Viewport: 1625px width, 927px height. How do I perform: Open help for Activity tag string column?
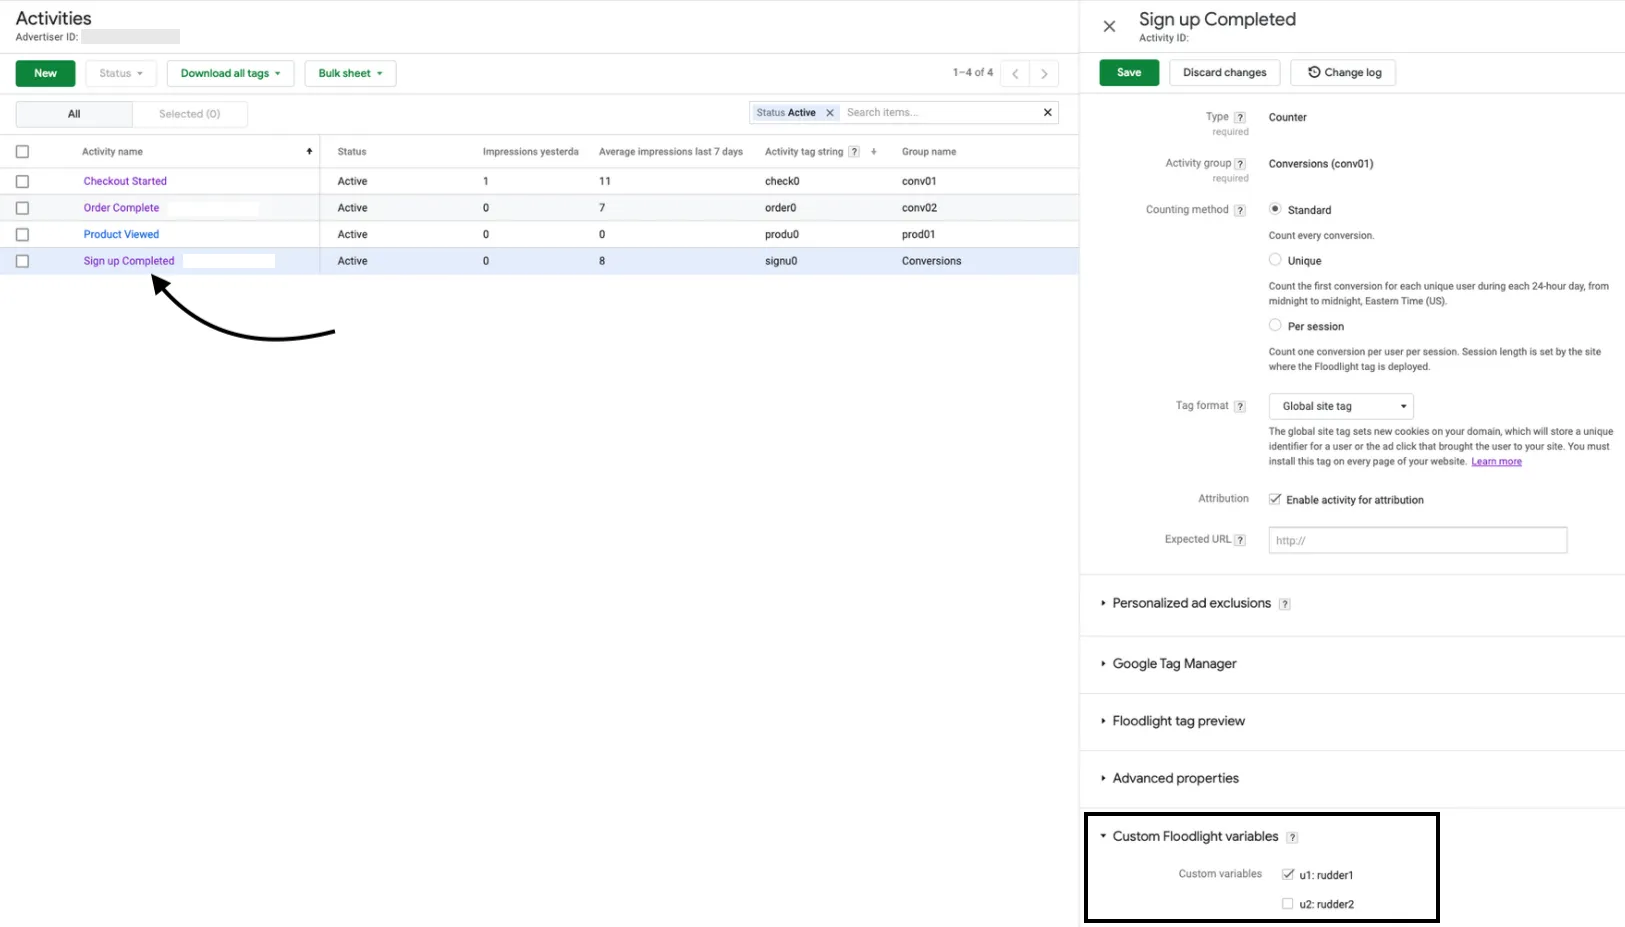[854, 152]
